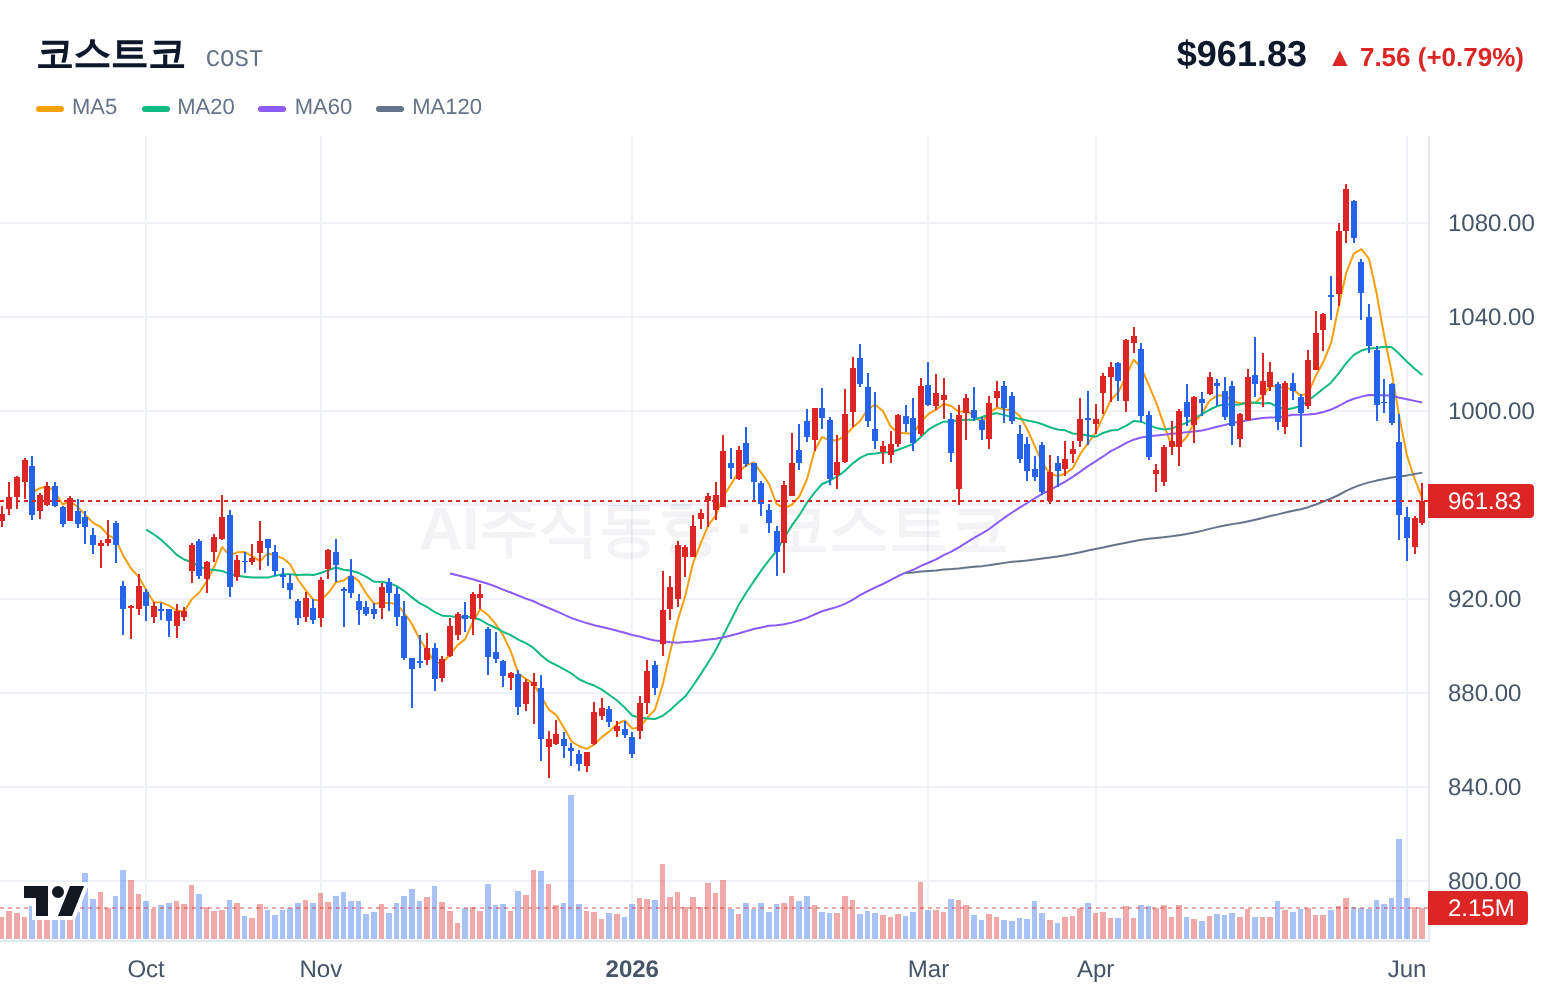
Task: Click the MA20 green legend swatch
Action: [156, 108]
